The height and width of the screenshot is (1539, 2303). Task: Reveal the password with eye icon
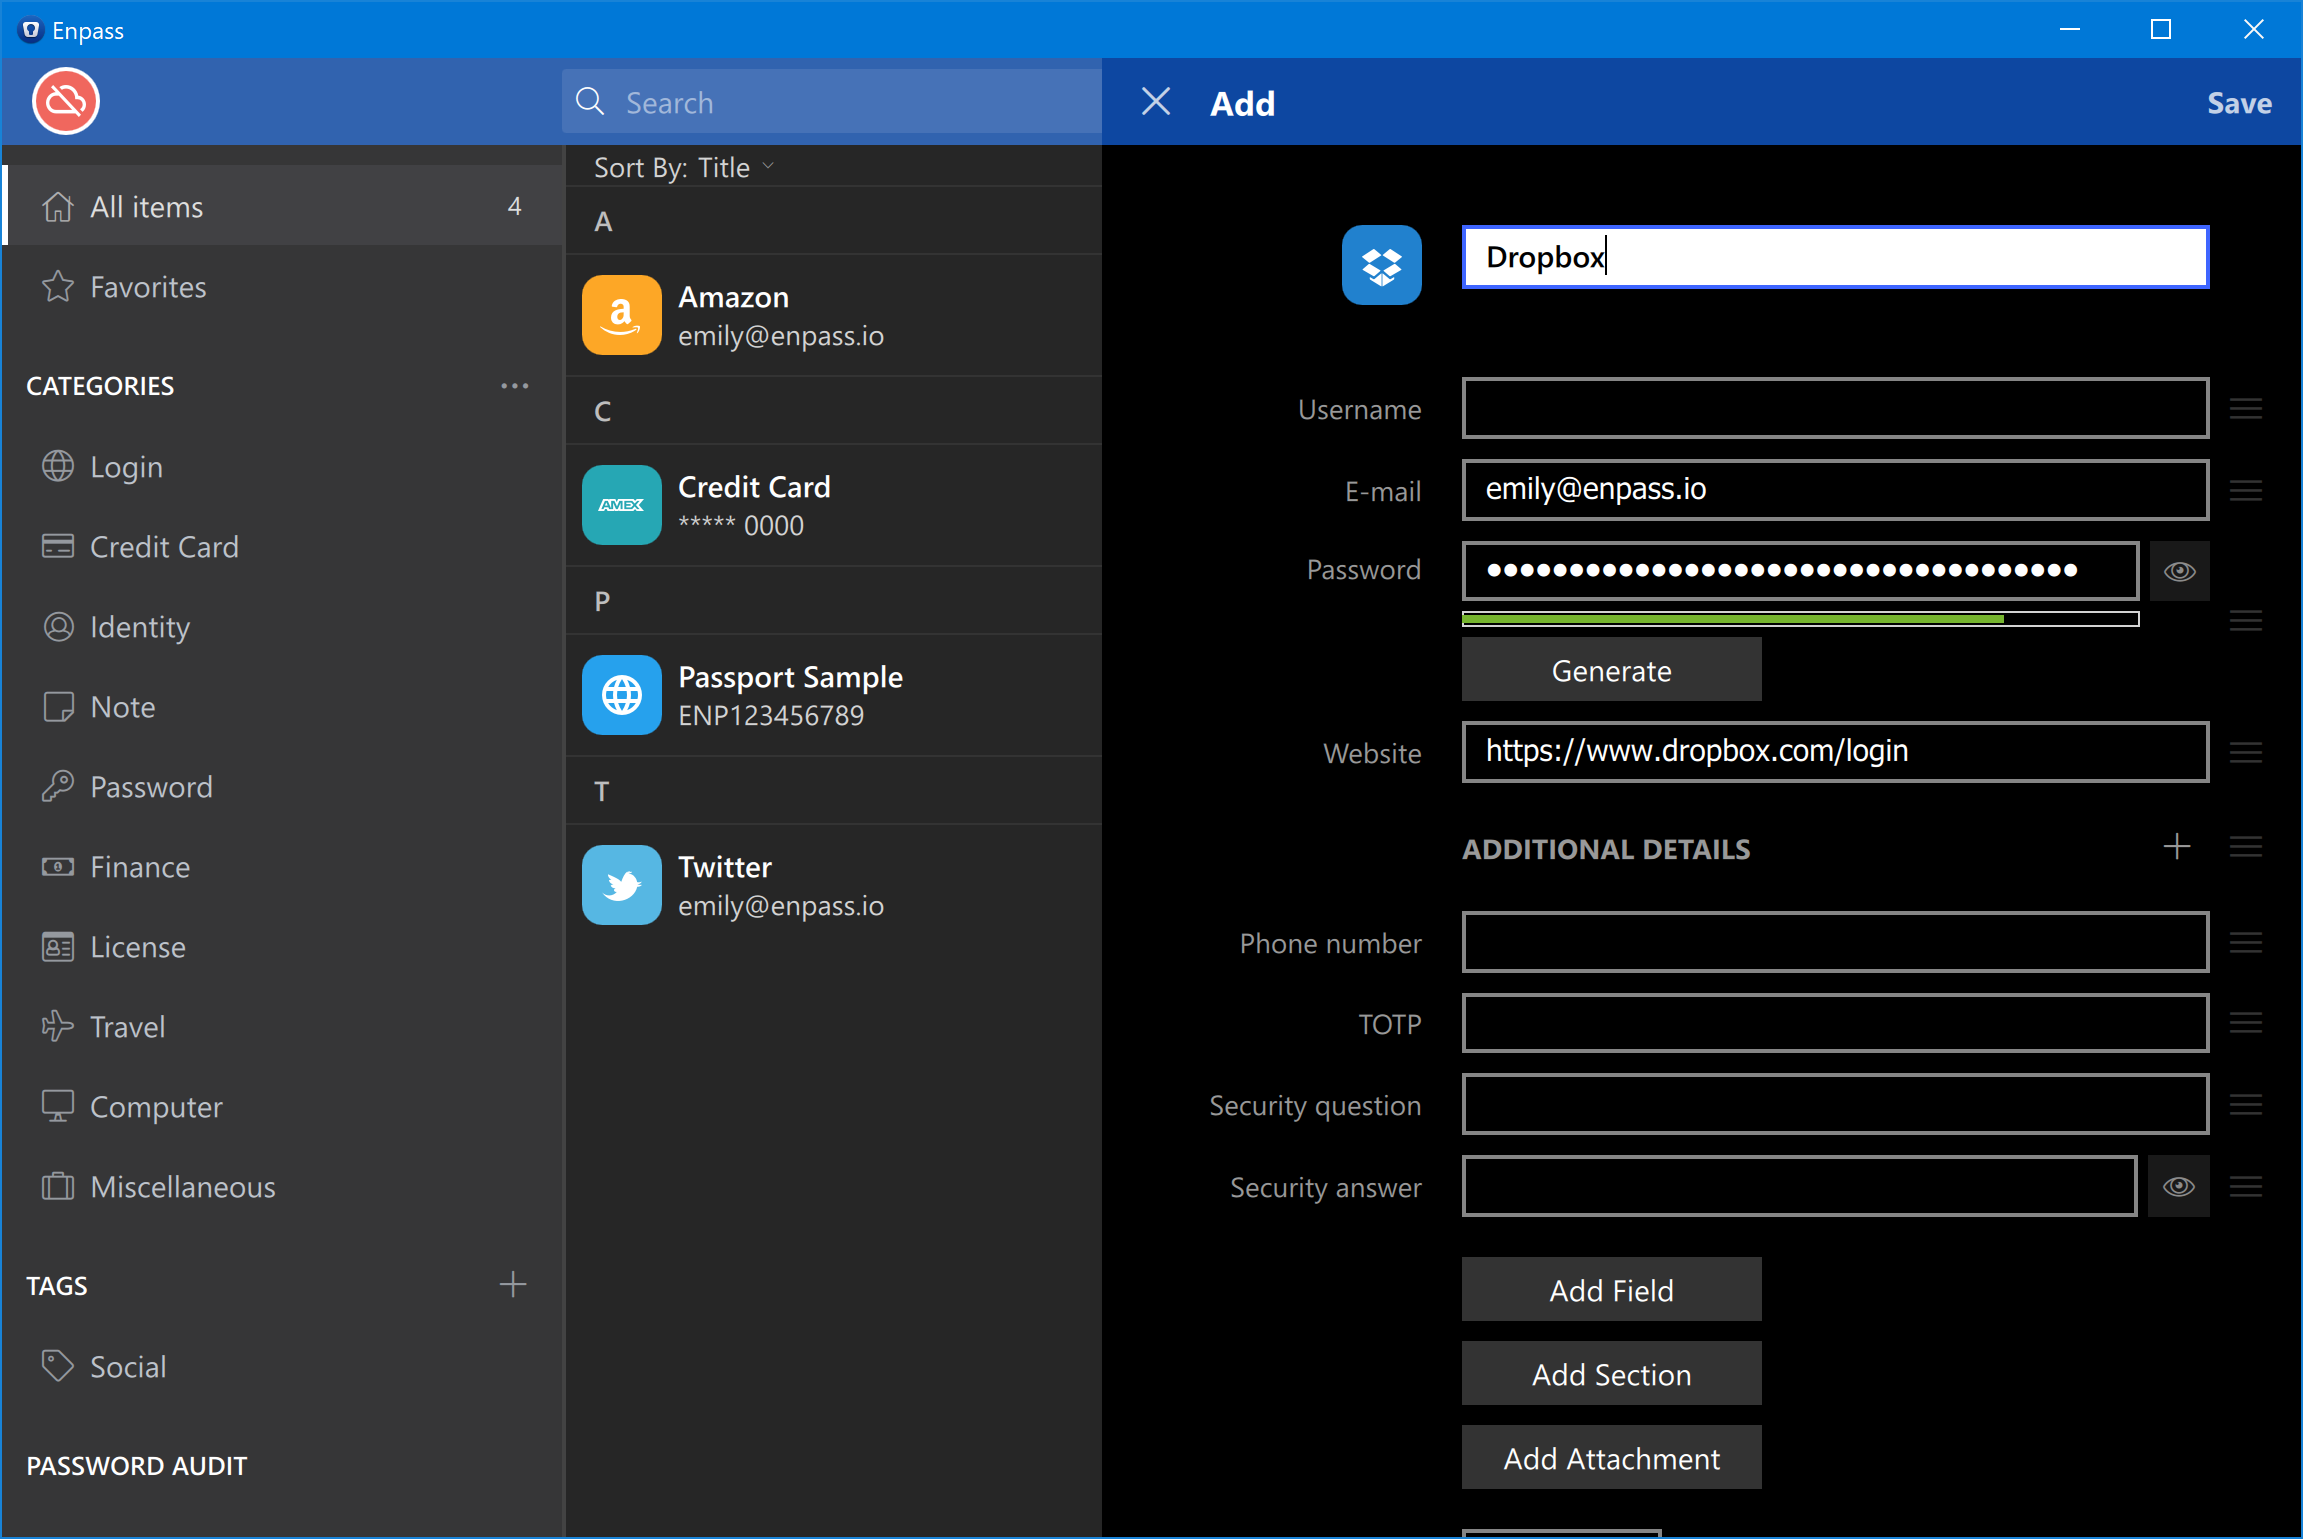2179,571
